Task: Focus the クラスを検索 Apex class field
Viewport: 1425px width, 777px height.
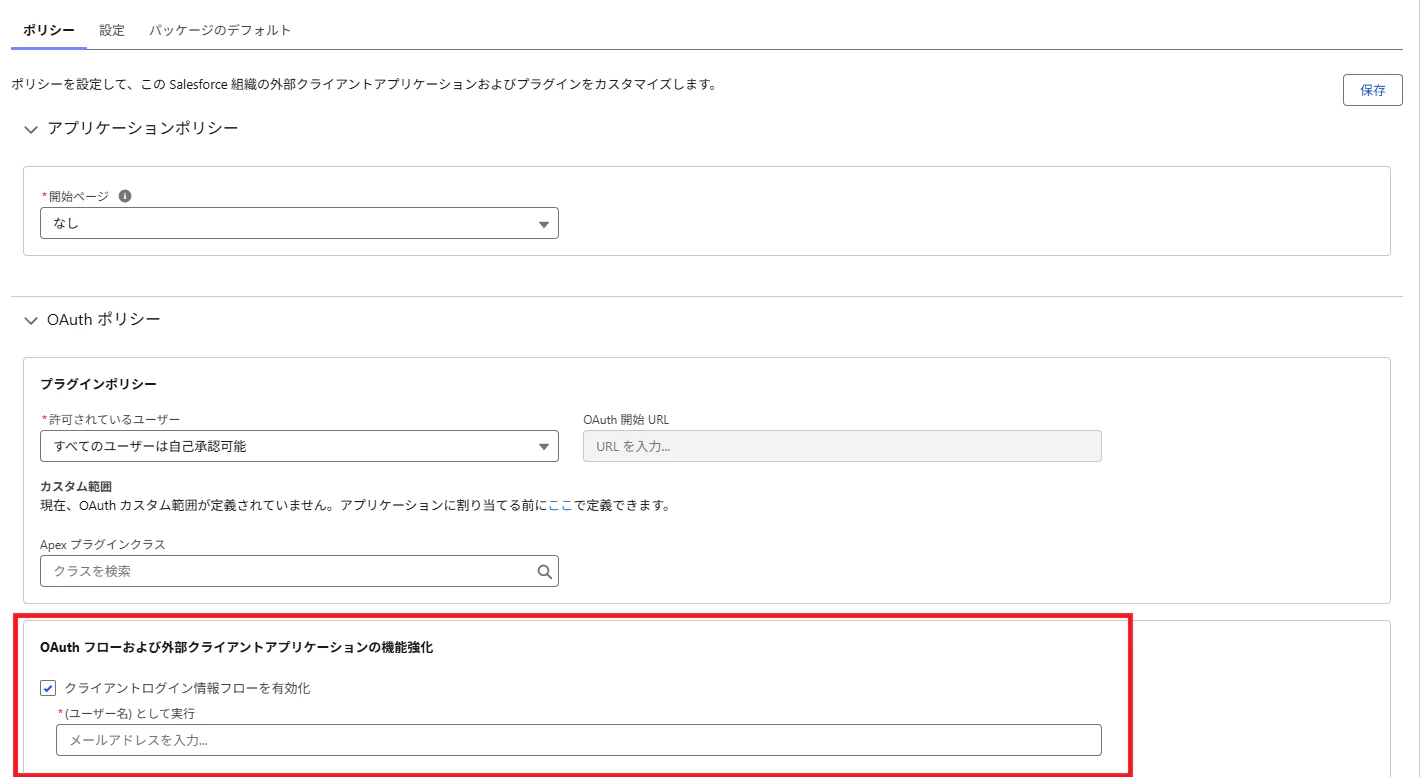Action: click(299, 571)
